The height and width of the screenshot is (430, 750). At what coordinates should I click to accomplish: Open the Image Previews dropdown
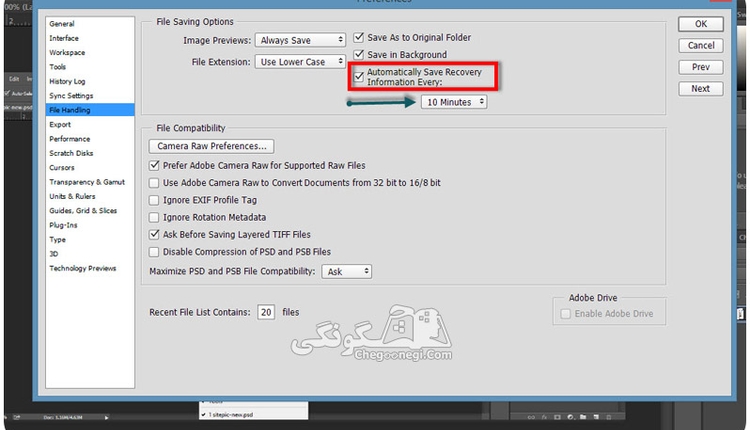point(300,40)
